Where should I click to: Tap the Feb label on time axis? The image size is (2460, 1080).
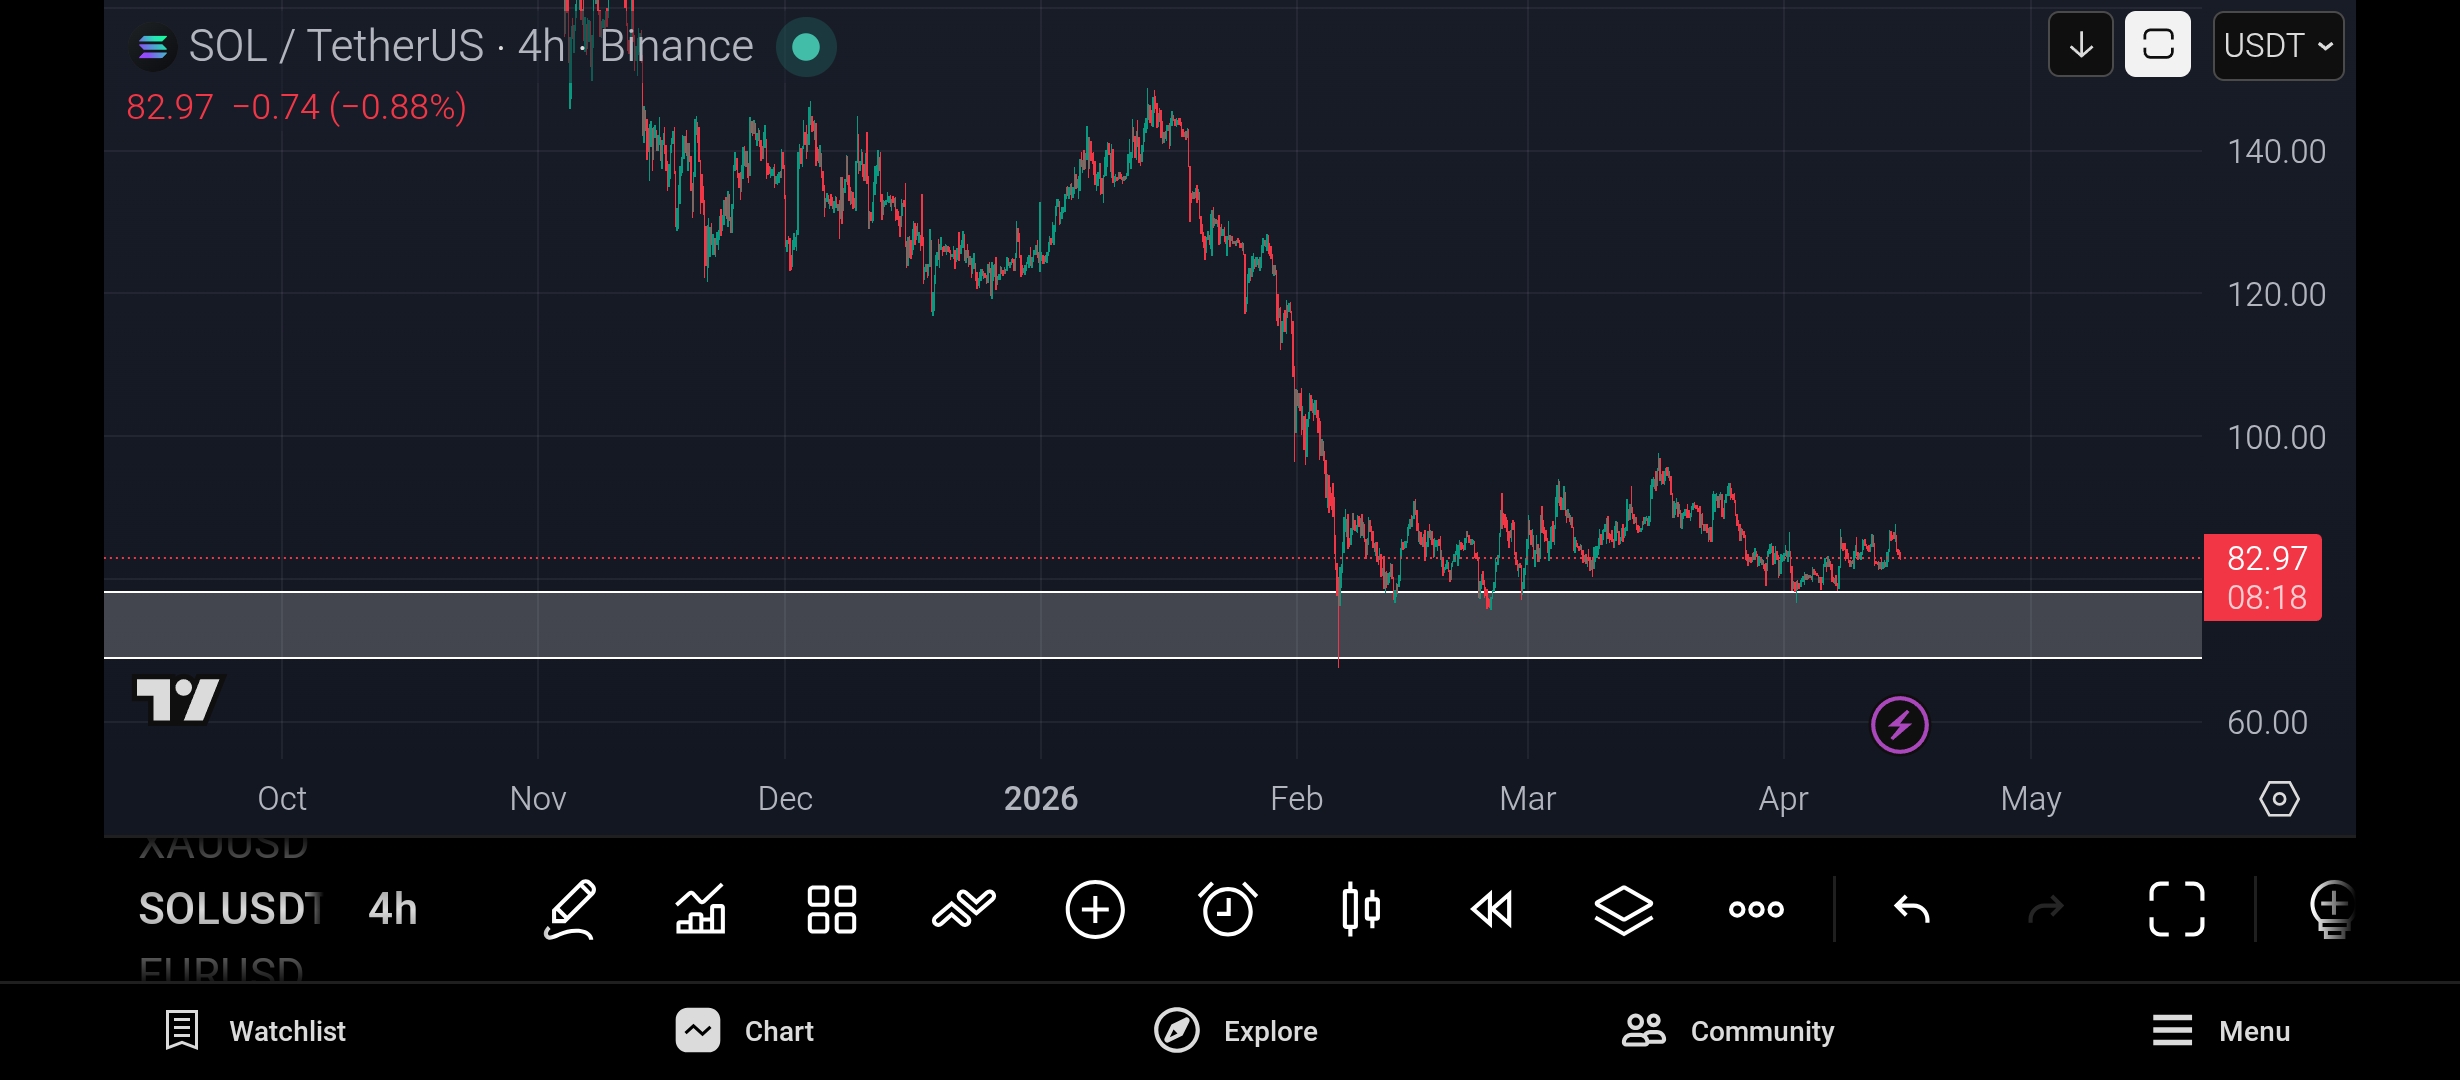tap(1297, 798)
